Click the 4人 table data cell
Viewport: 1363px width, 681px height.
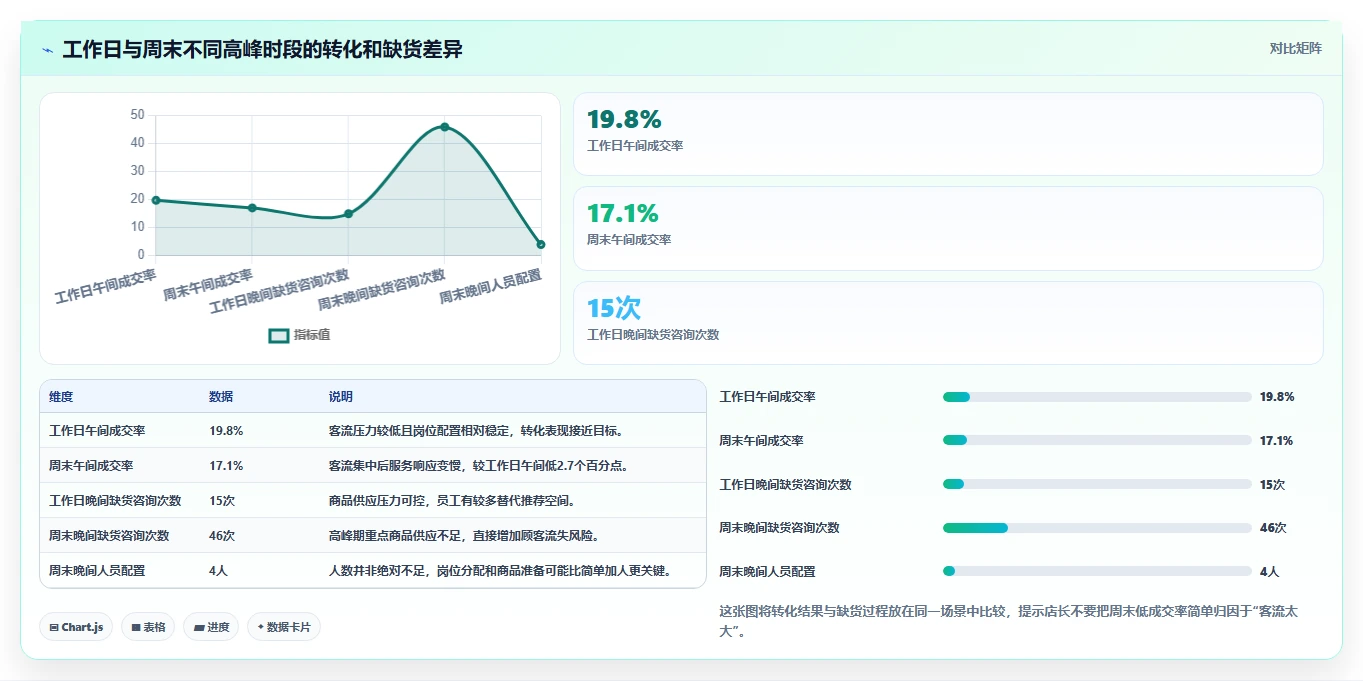point(219,571)
